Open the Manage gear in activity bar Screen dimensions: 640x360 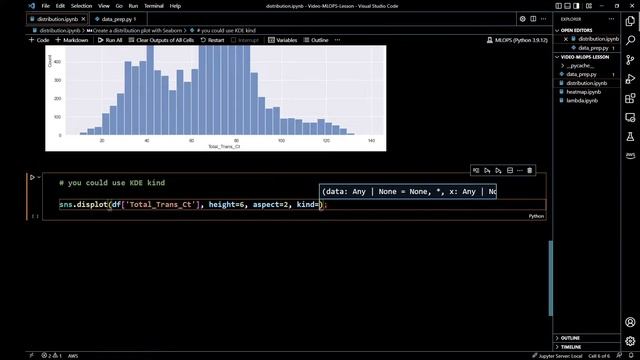(630, 341)
